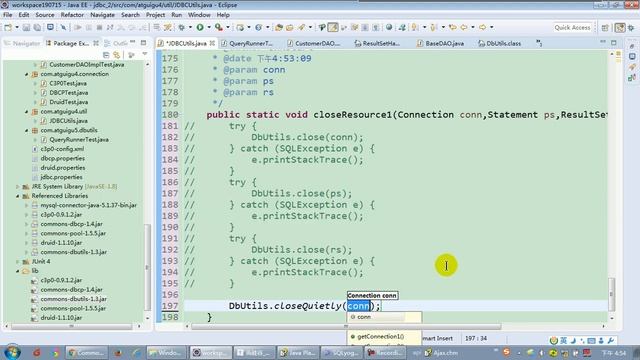Open Forward navigation history dropdown
The width and height of the screenshot is (640, 360).
click(491, 27)
